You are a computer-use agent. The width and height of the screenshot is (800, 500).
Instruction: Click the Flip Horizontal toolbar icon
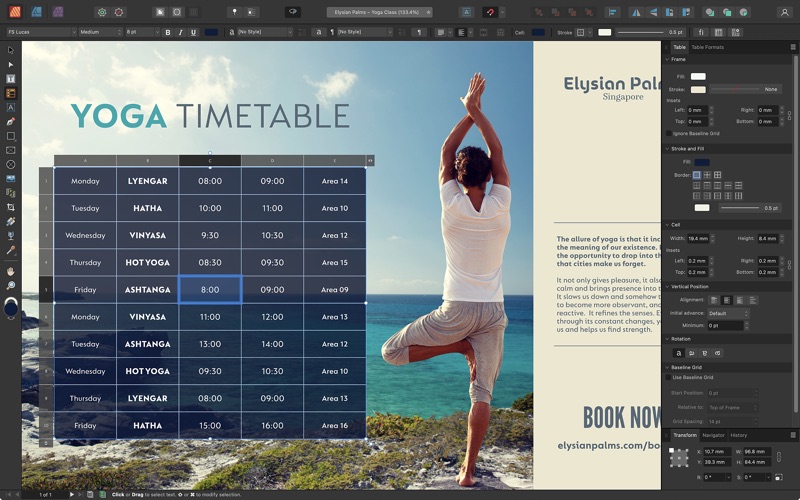[637, 12]
